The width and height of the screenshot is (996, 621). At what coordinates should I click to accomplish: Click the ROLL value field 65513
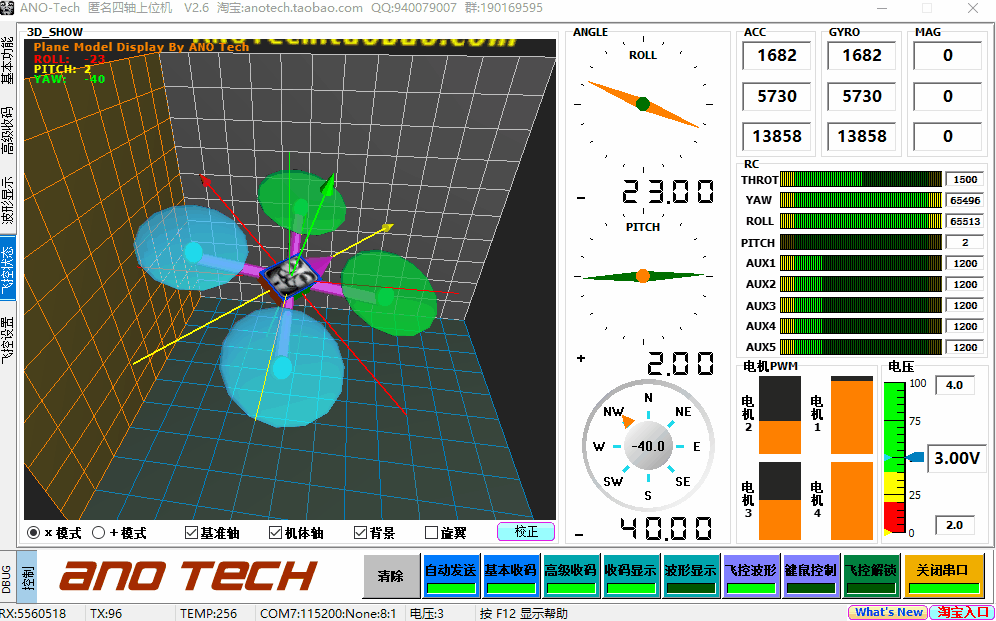click(x=964, y=222)
